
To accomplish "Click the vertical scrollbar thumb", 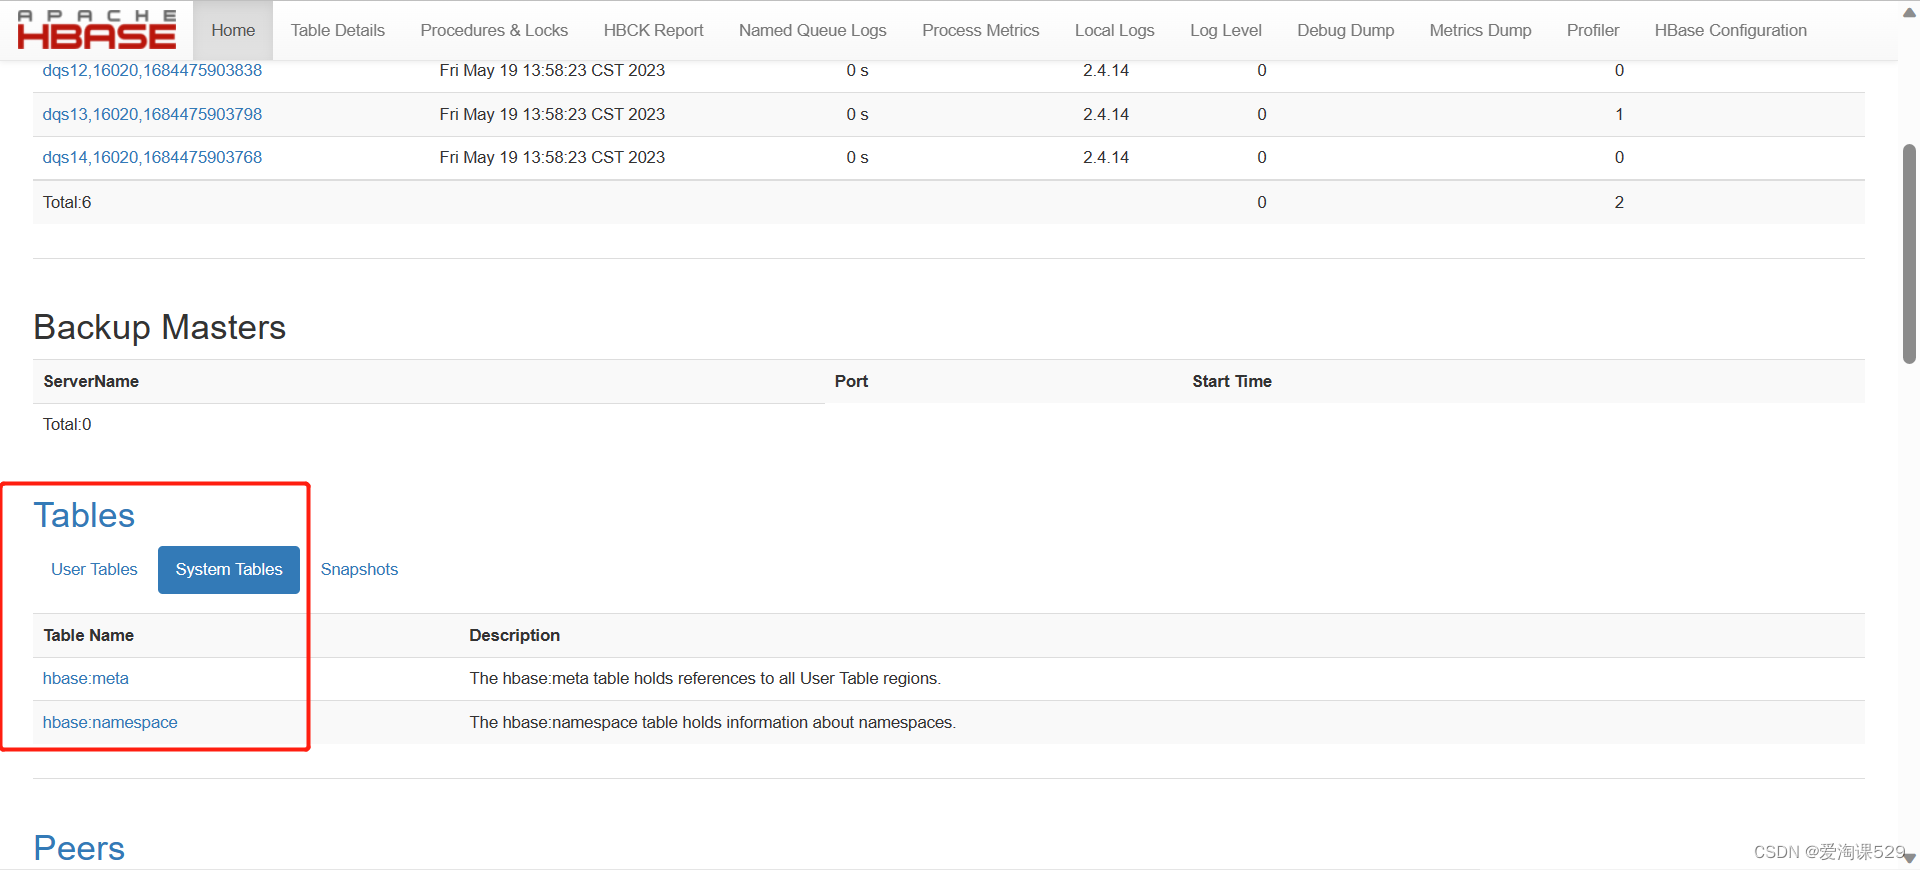I will (1909, 254).
